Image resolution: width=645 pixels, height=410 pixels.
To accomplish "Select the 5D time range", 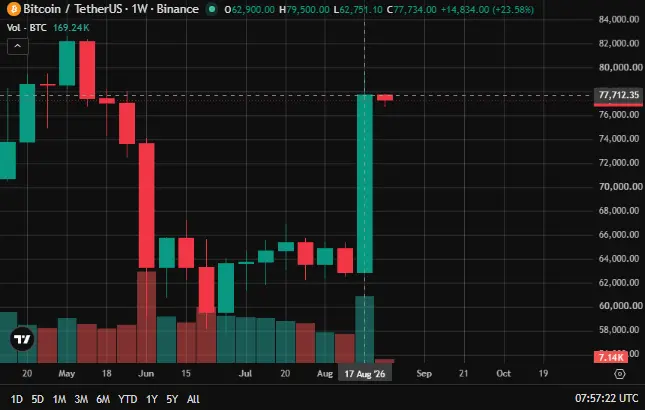I will pos(37,399).
